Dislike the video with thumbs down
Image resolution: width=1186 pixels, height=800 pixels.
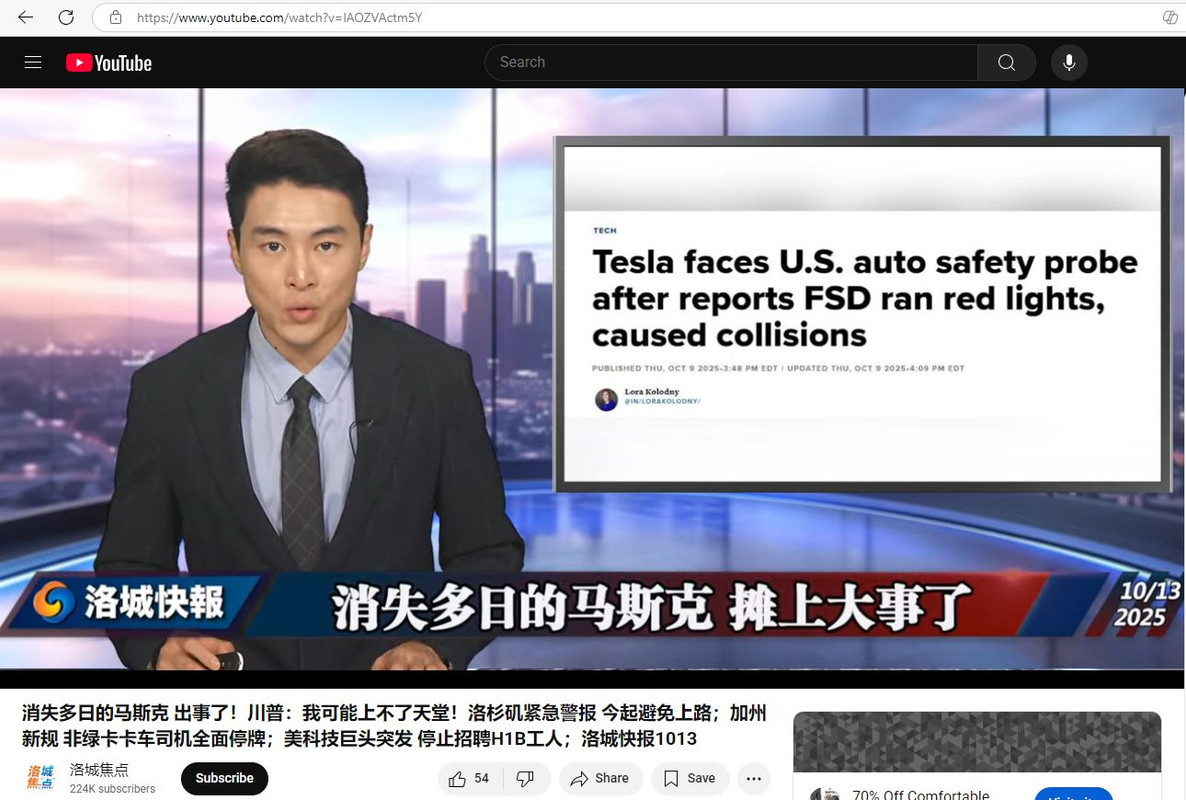point(525,778)
